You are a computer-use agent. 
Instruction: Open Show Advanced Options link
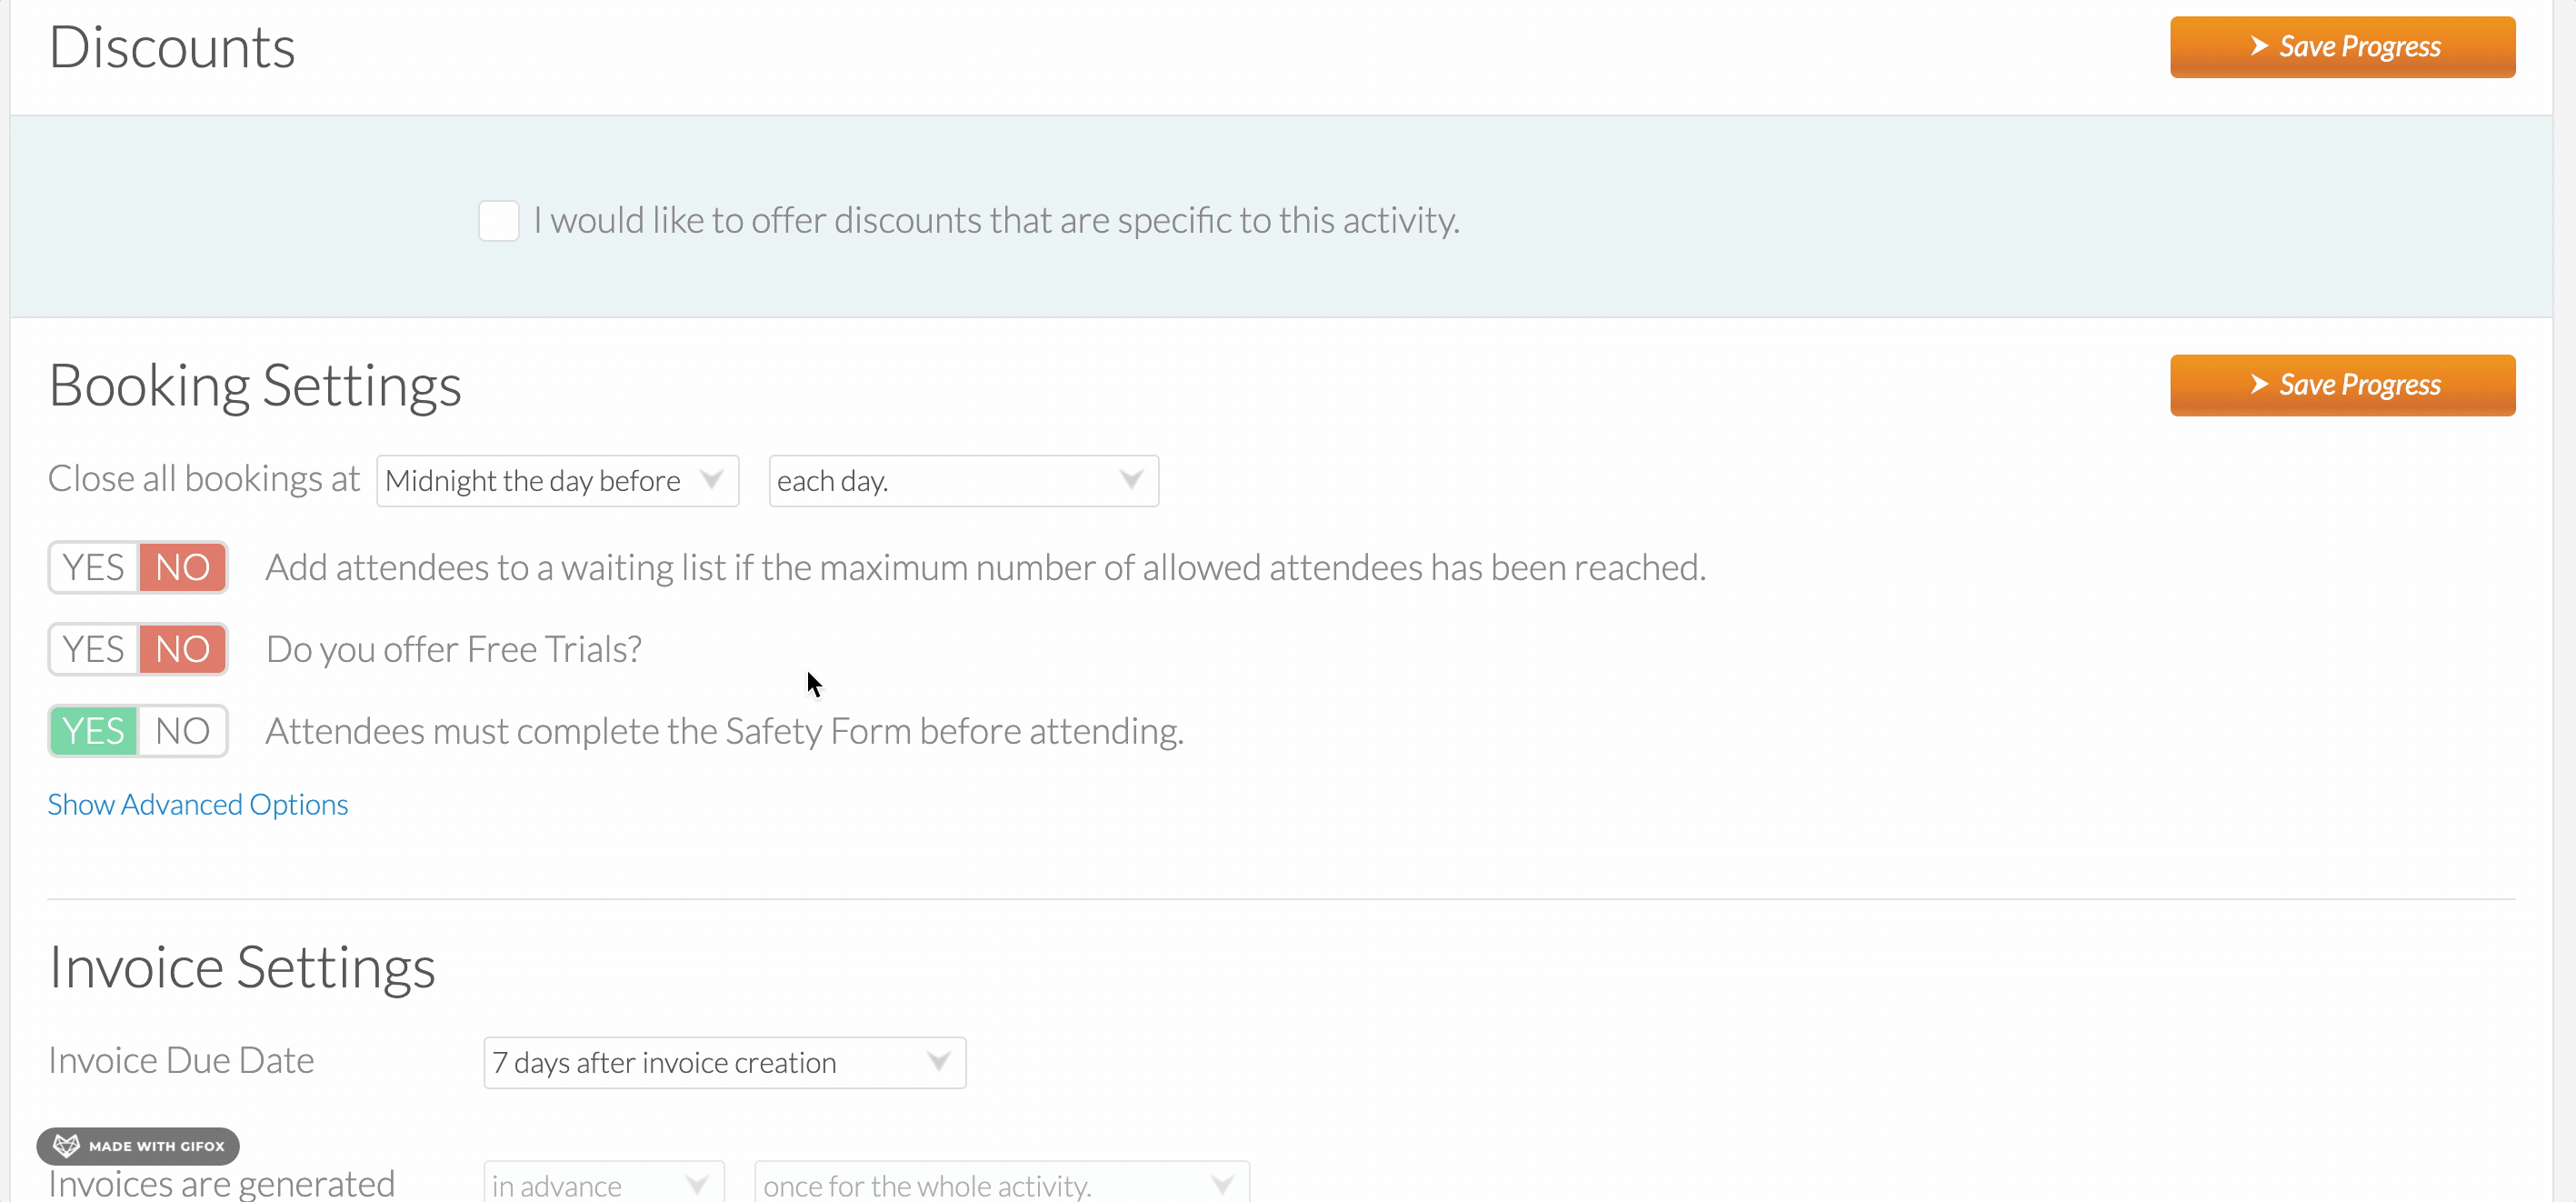tap(198, 805)
